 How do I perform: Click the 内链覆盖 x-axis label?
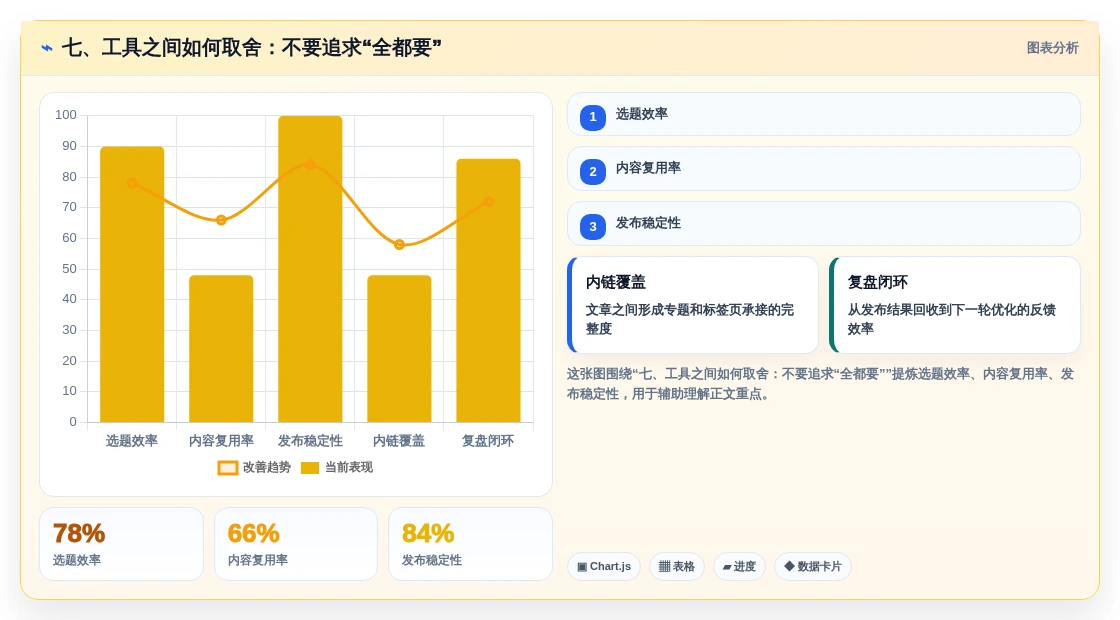(x=399, y=441)
